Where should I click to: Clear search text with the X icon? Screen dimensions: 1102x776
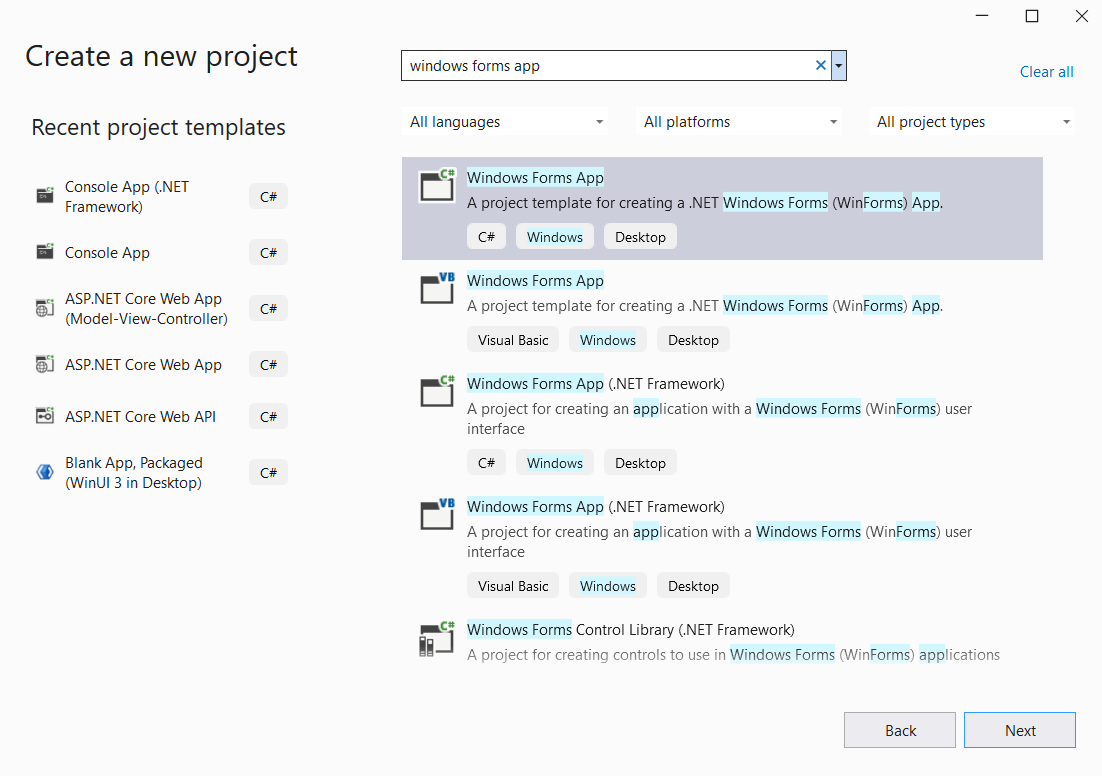pyautogui.click(x=821, y=66)
